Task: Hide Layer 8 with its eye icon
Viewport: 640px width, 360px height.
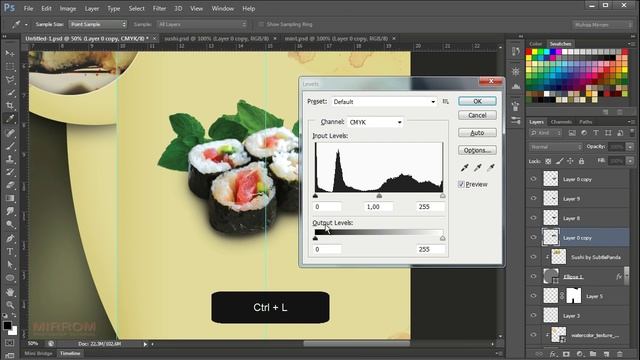Action: tap(533, 218)
